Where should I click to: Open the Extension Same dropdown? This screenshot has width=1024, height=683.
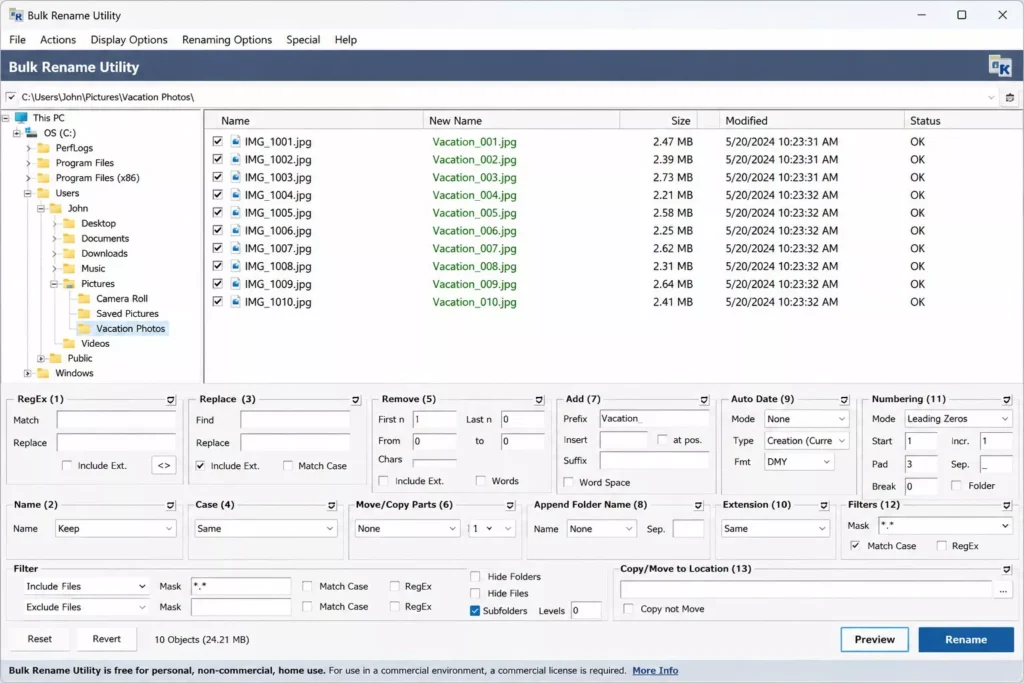click(775, 528)
